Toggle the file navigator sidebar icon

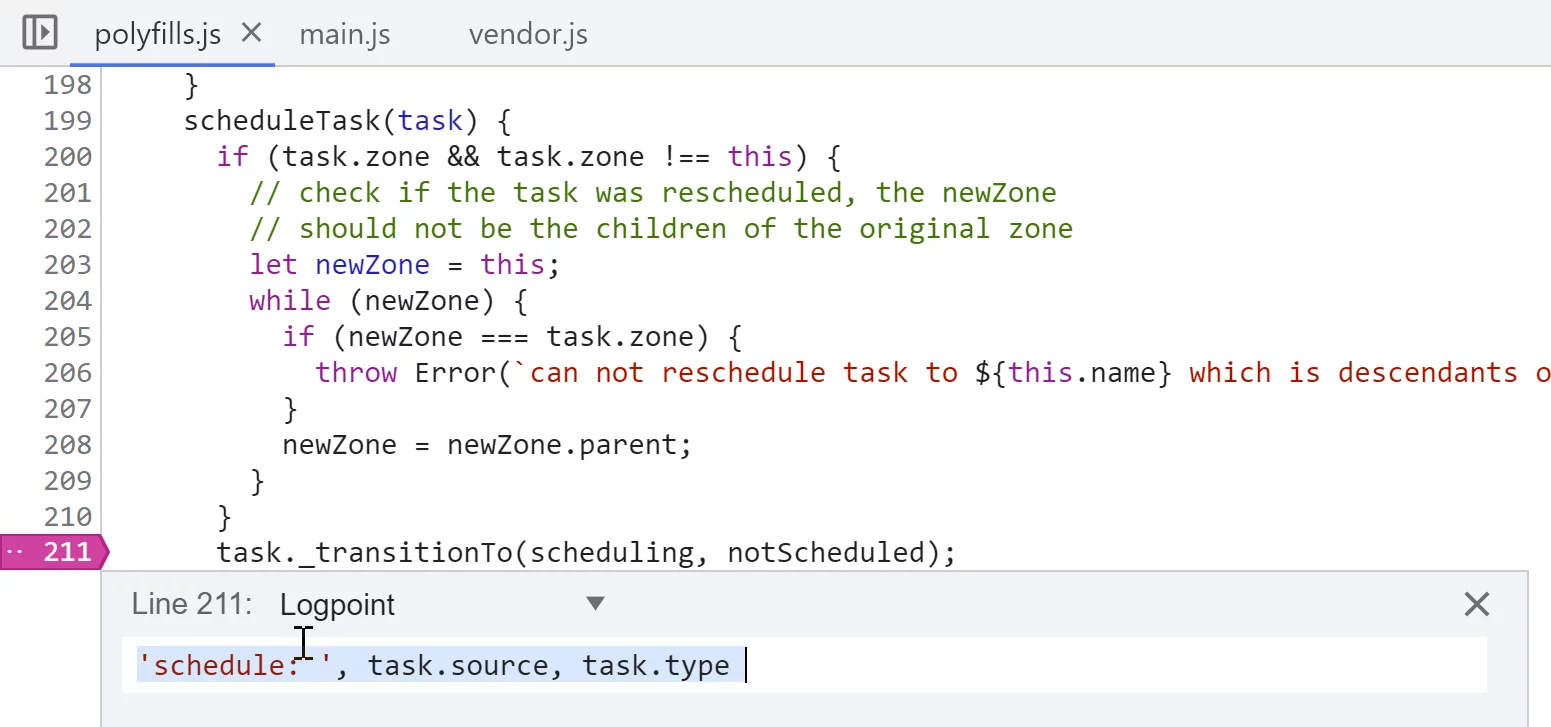[40, 33]
